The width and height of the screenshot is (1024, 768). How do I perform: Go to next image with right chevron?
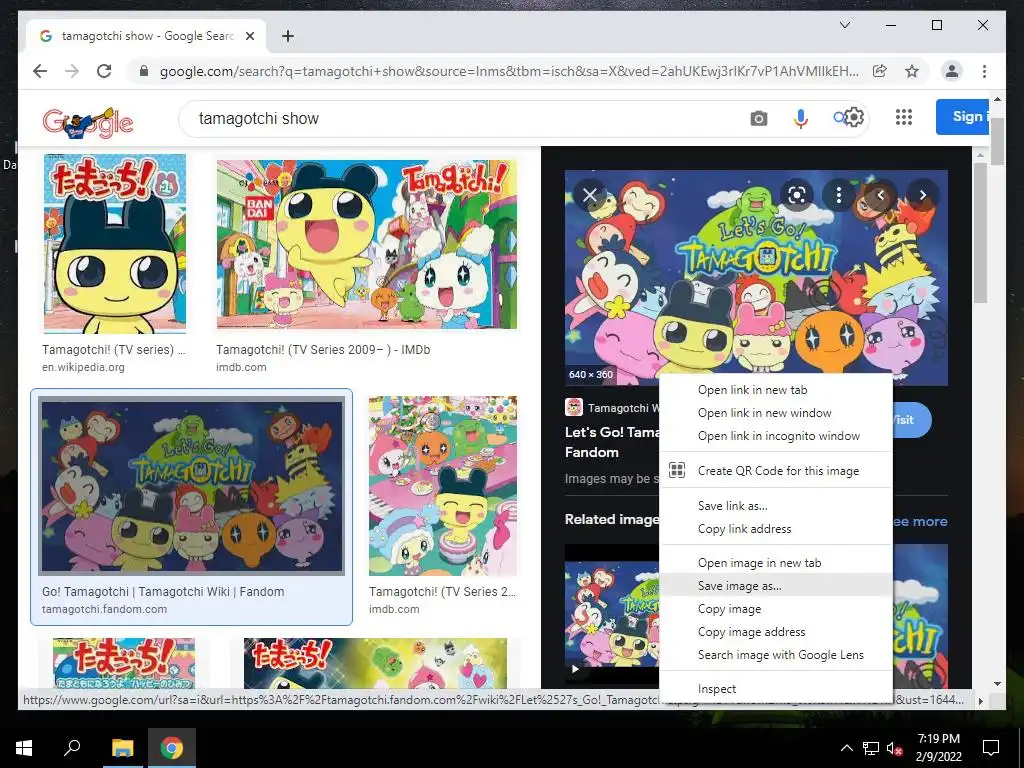pos(922,195)
